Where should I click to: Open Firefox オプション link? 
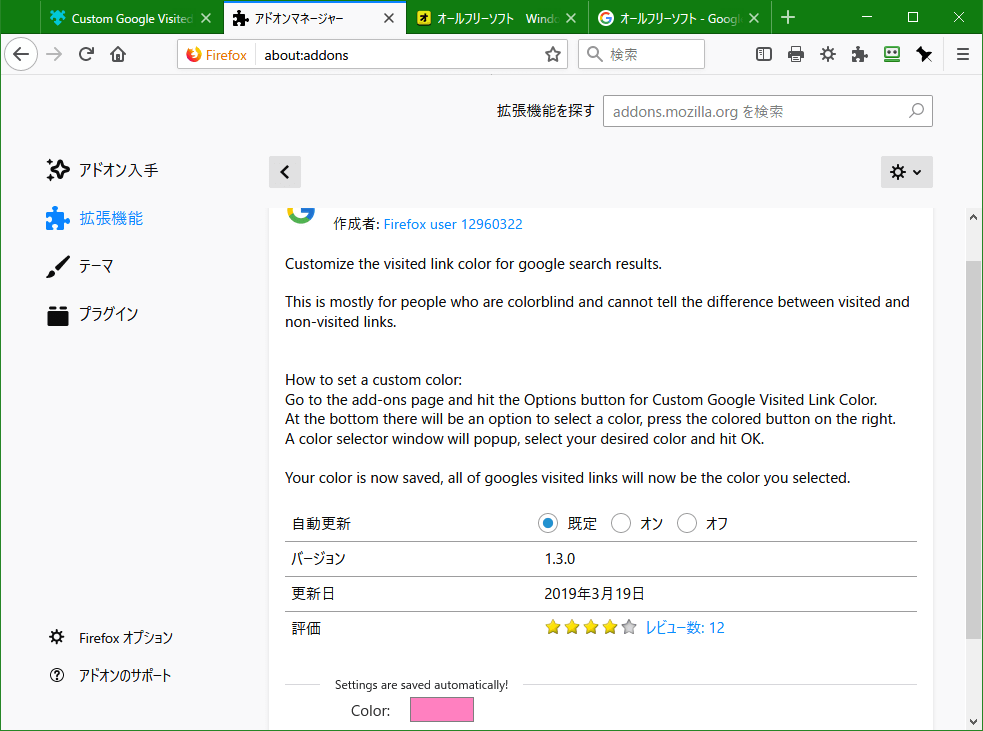tap(110, 638)
